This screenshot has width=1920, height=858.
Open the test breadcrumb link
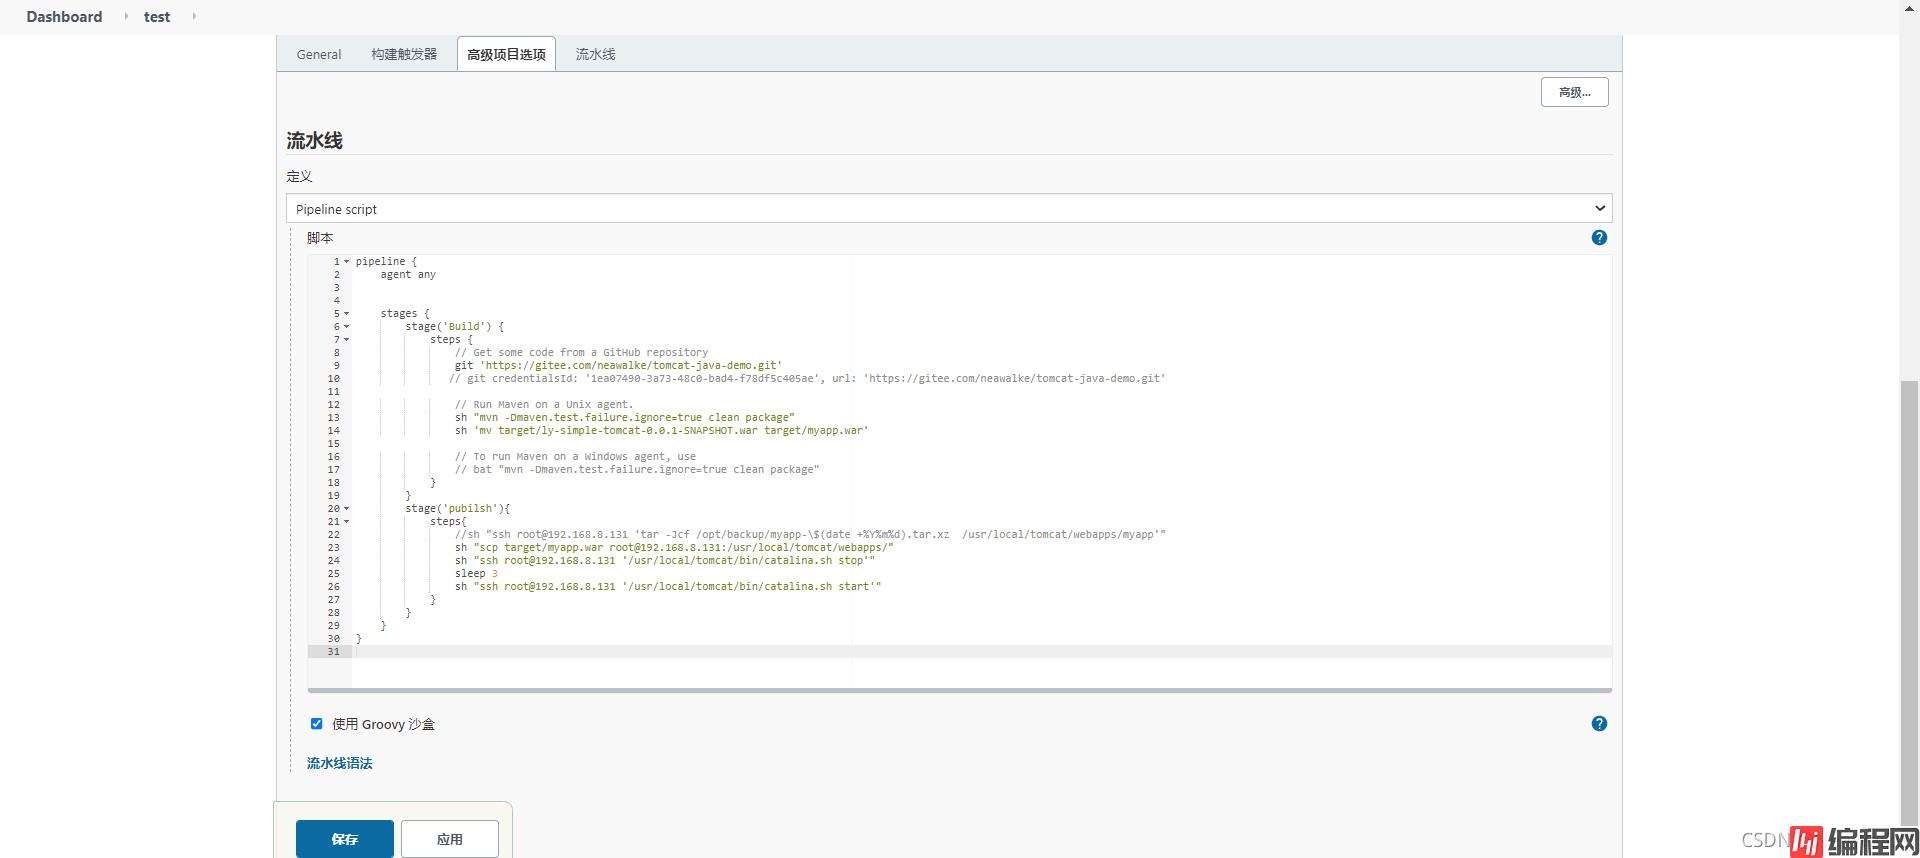point(157,16)
